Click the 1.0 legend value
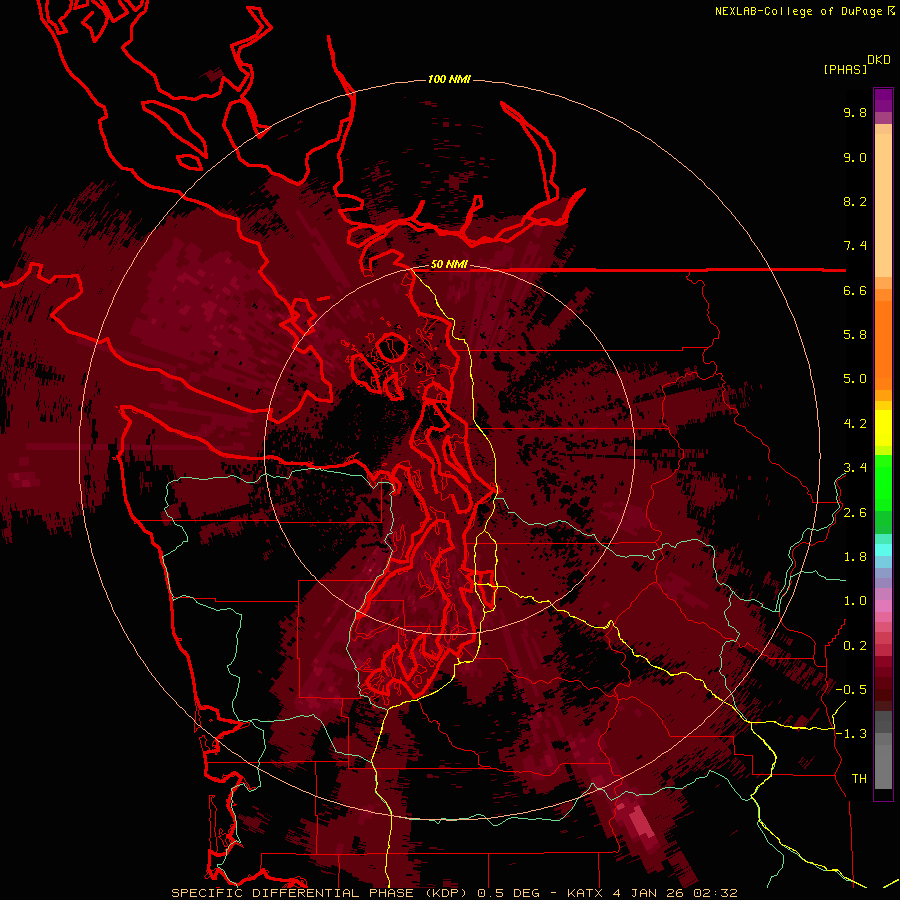The image size is (900, 900). (x=855, y=601)
